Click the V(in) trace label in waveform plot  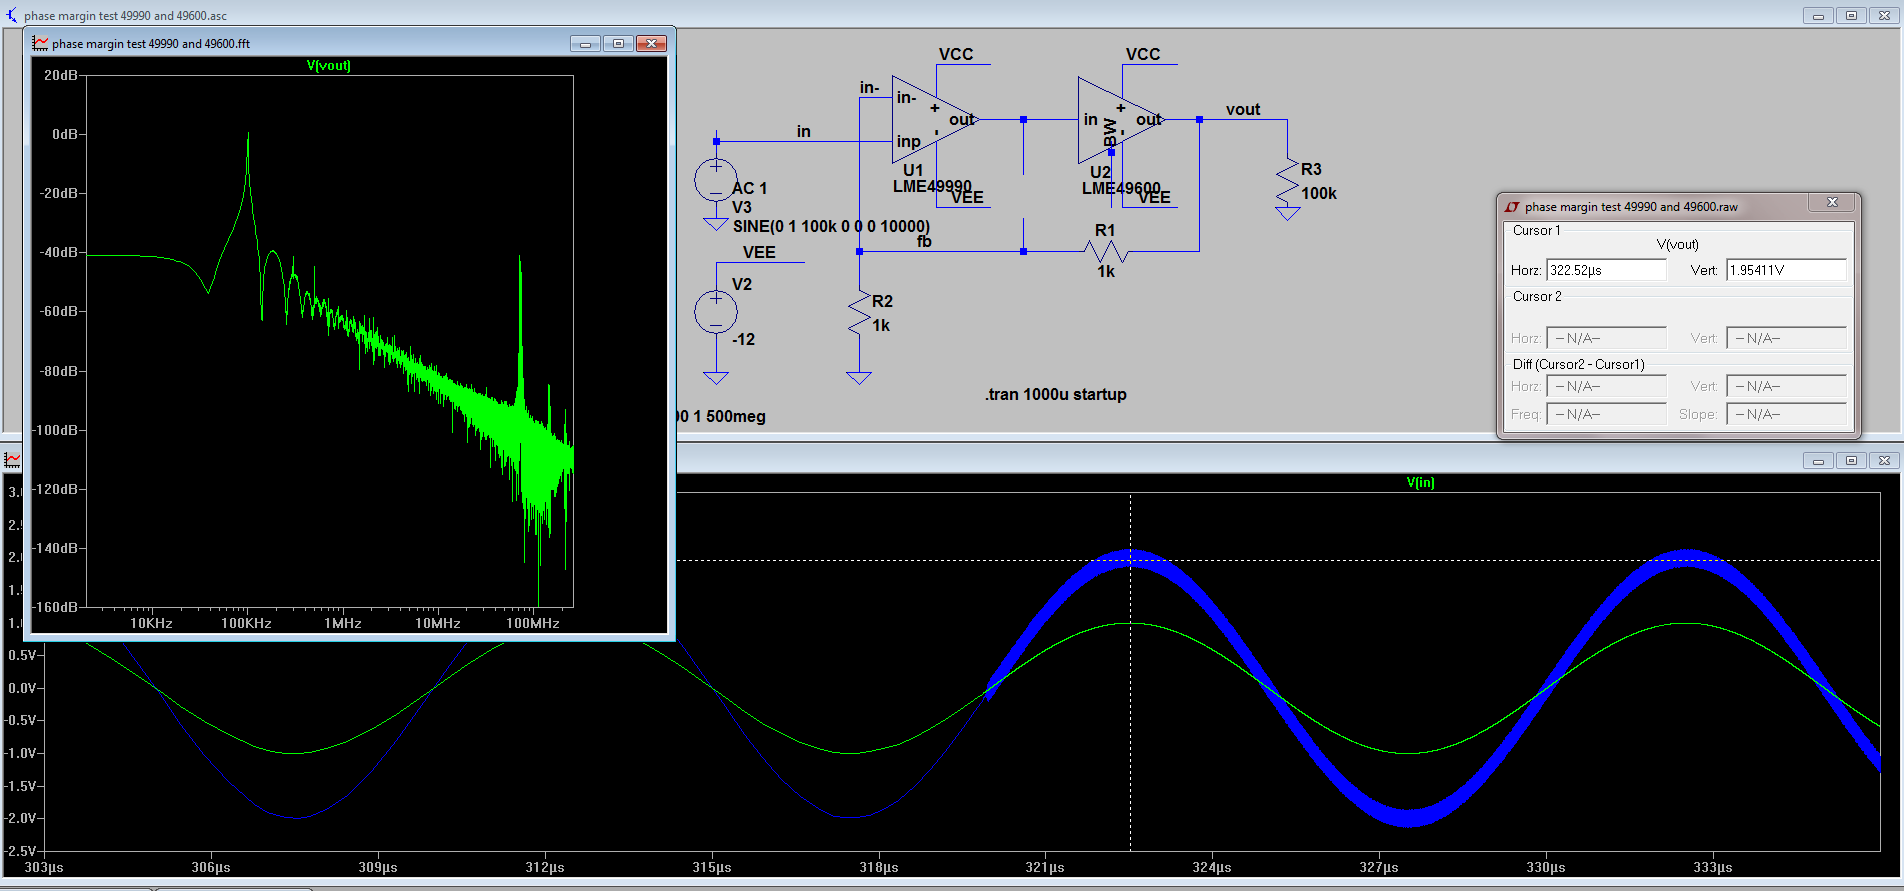1420,483
